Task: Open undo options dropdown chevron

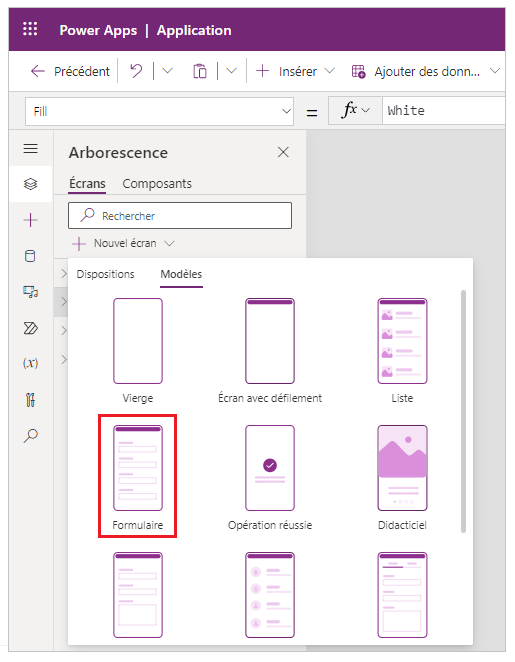Action: pyautogui.click(x=168, y=71)
